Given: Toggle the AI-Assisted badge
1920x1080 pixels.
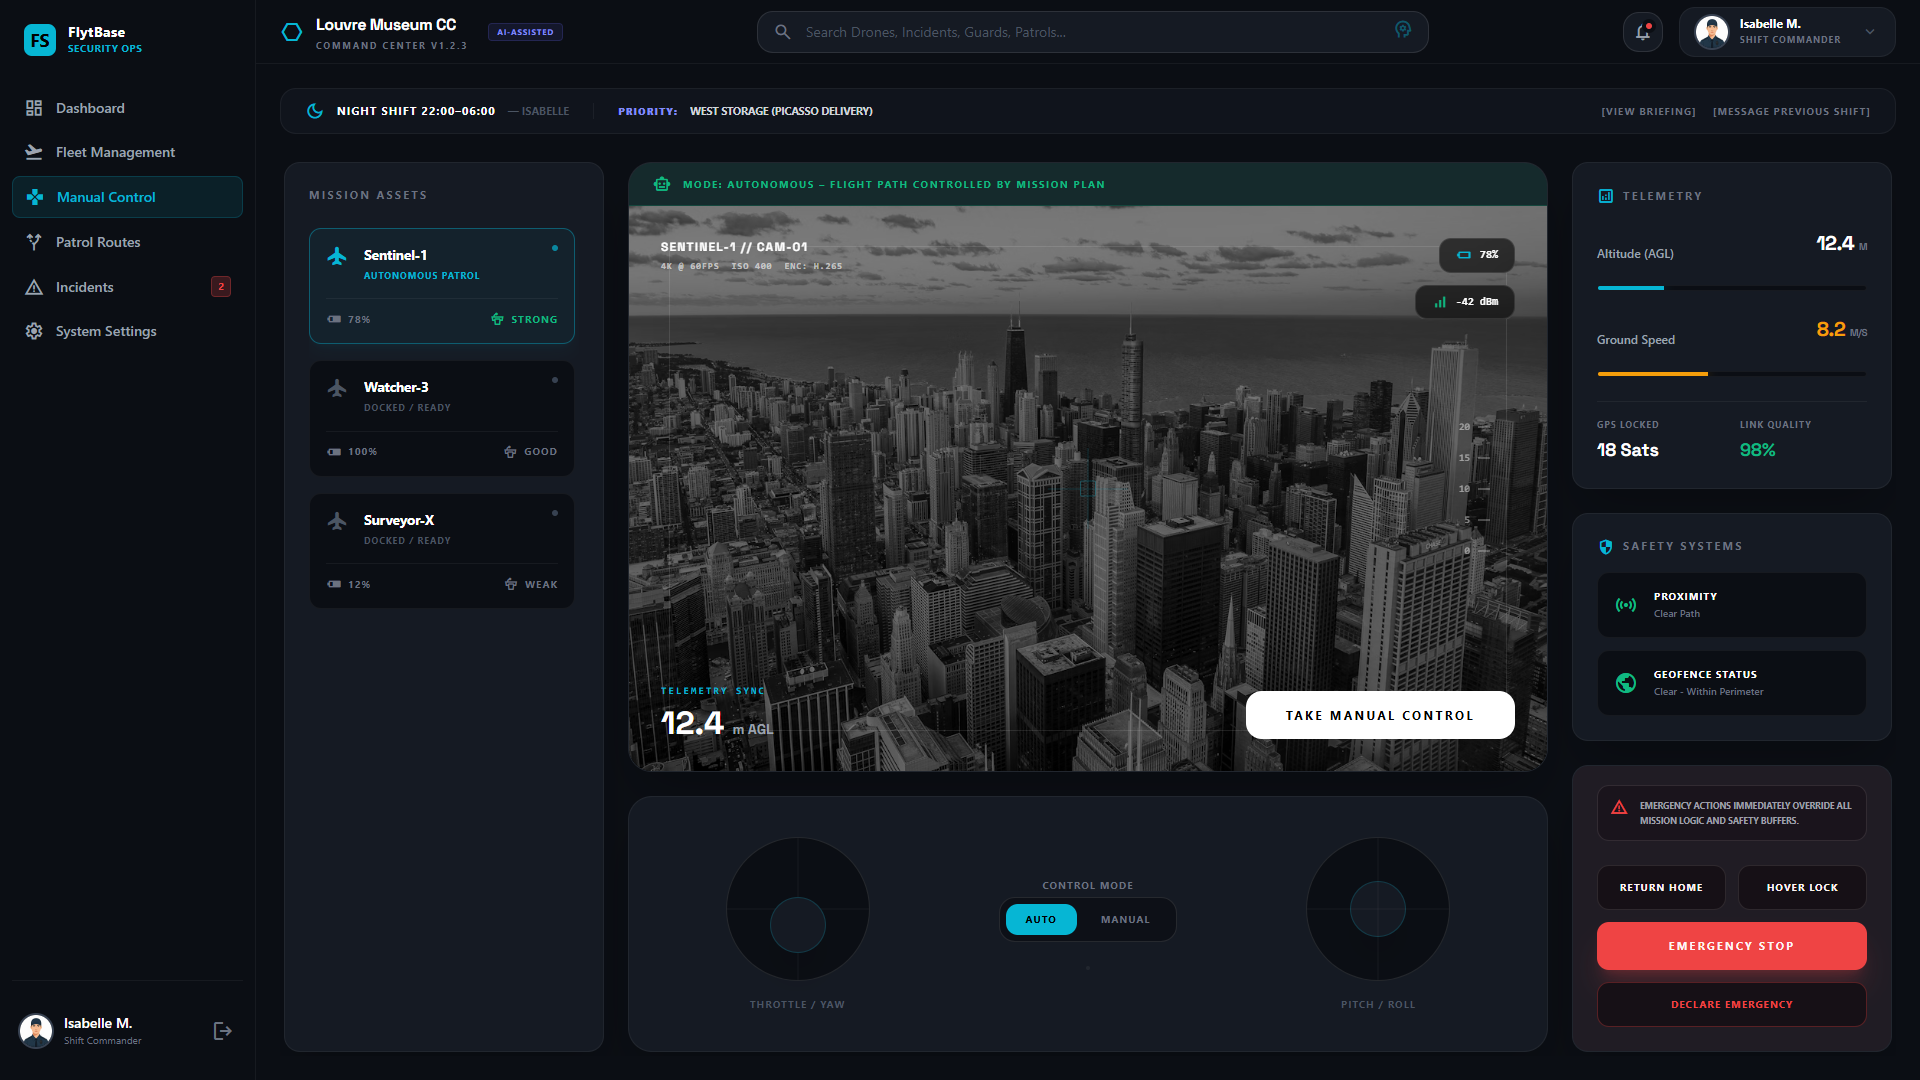Looking at the screenshot, I should [x=525, y=32].
